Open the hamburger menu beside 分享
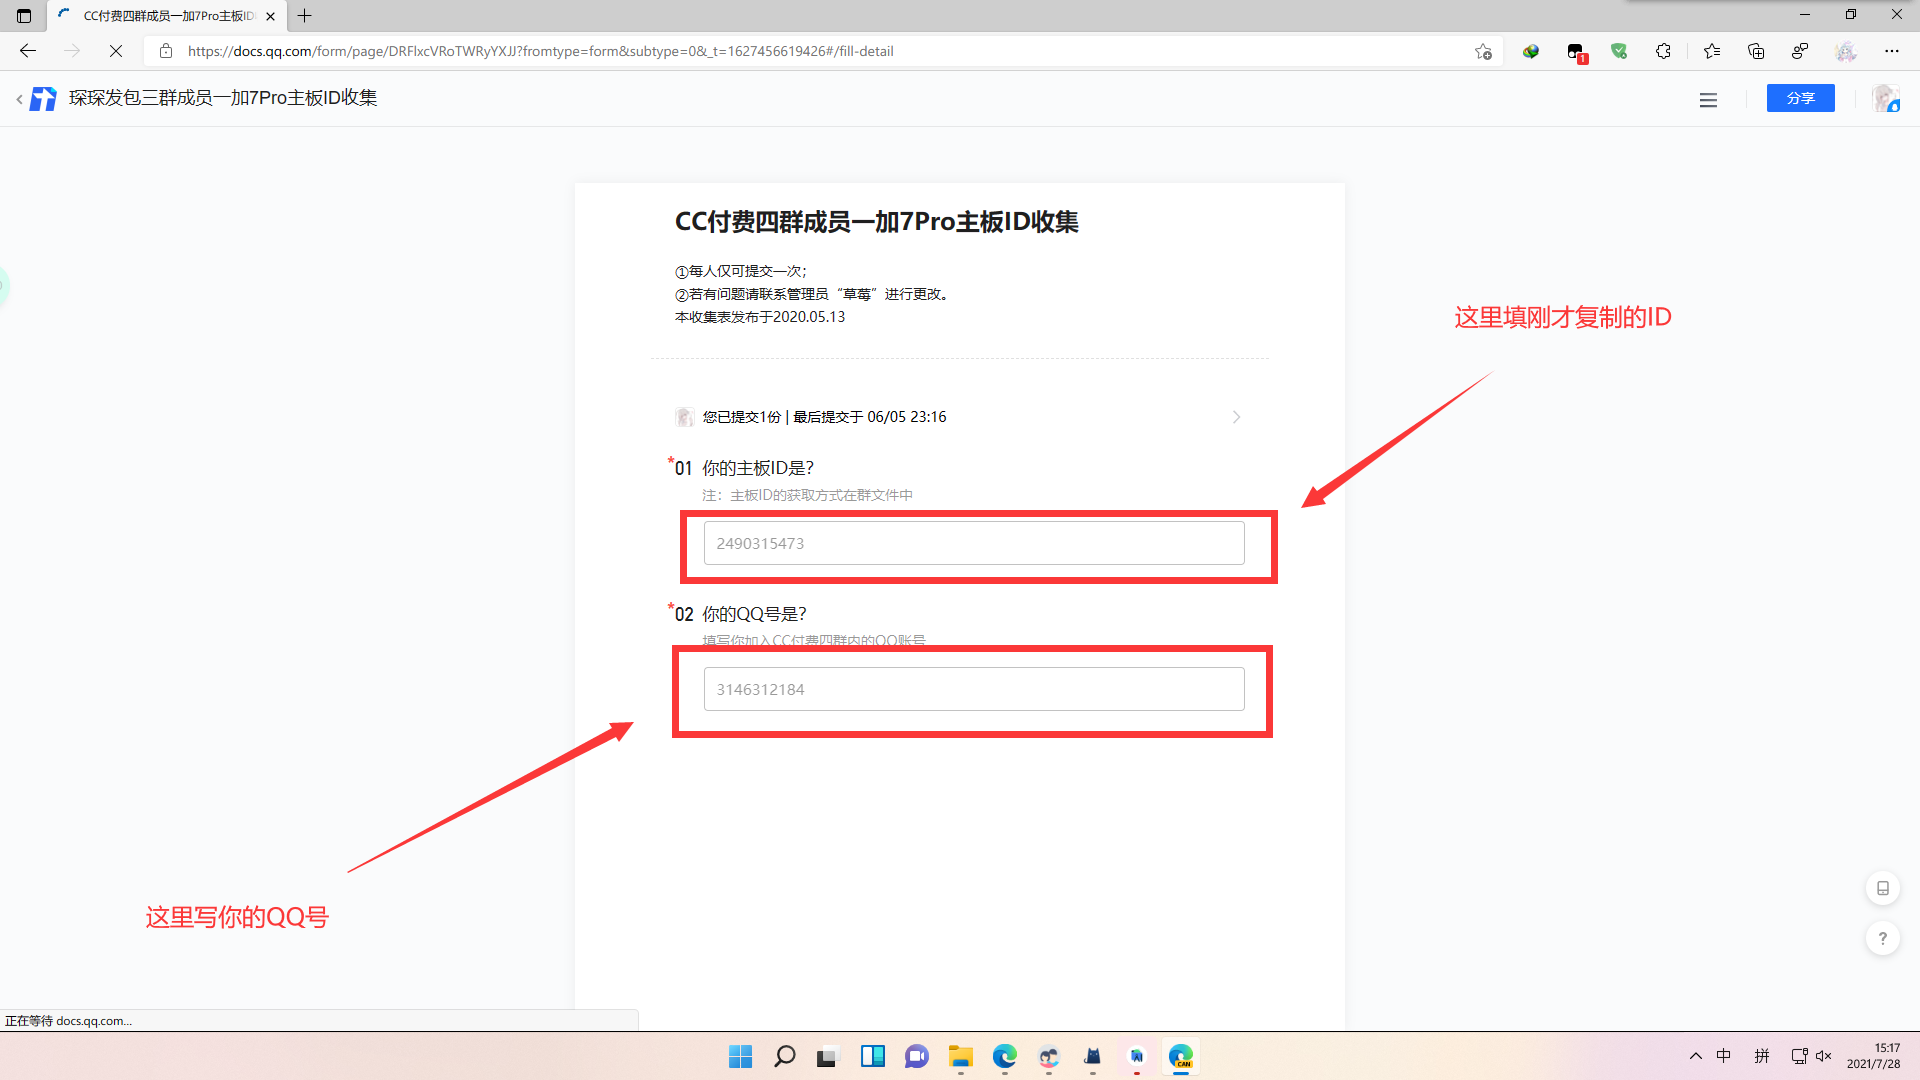 point(1708,99)
